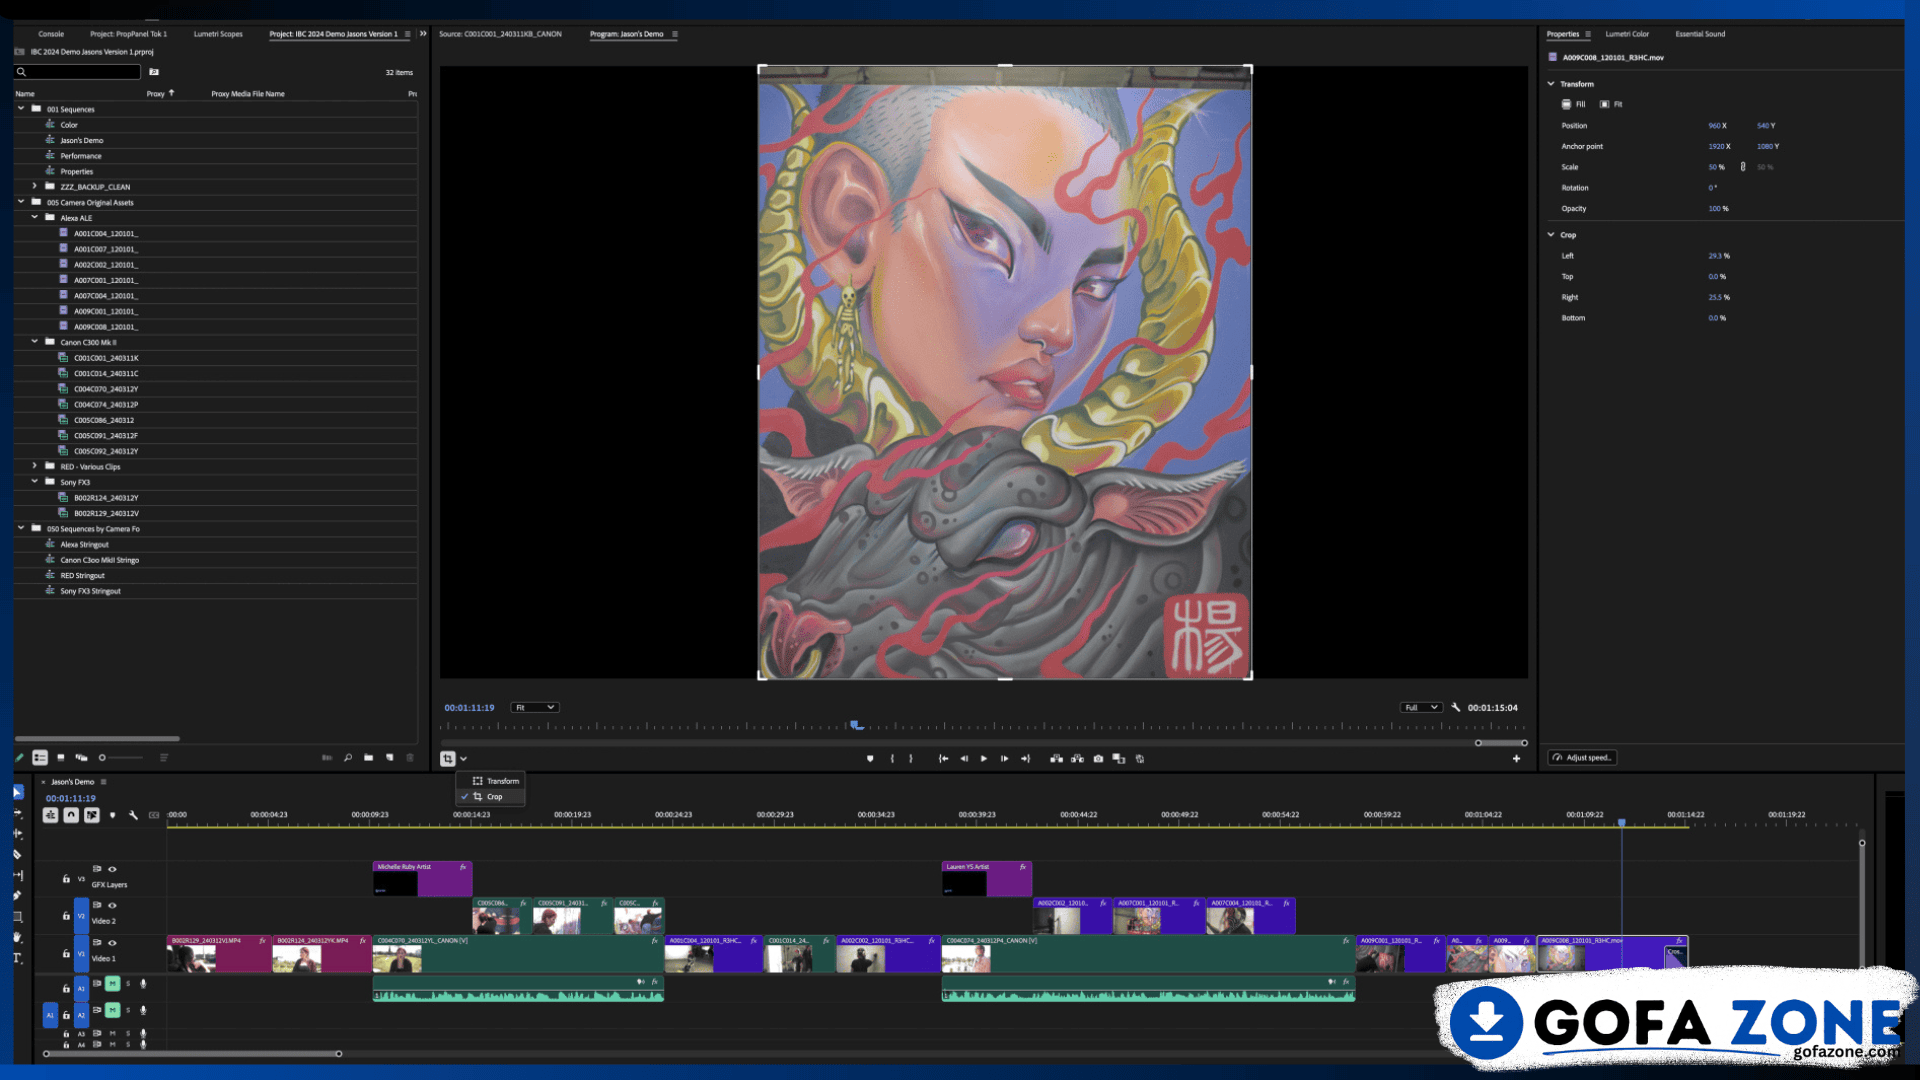Viewport: 1920px width, 1080px height.
Task: Switch Project panel to list view
Action: tap(40, 758)
